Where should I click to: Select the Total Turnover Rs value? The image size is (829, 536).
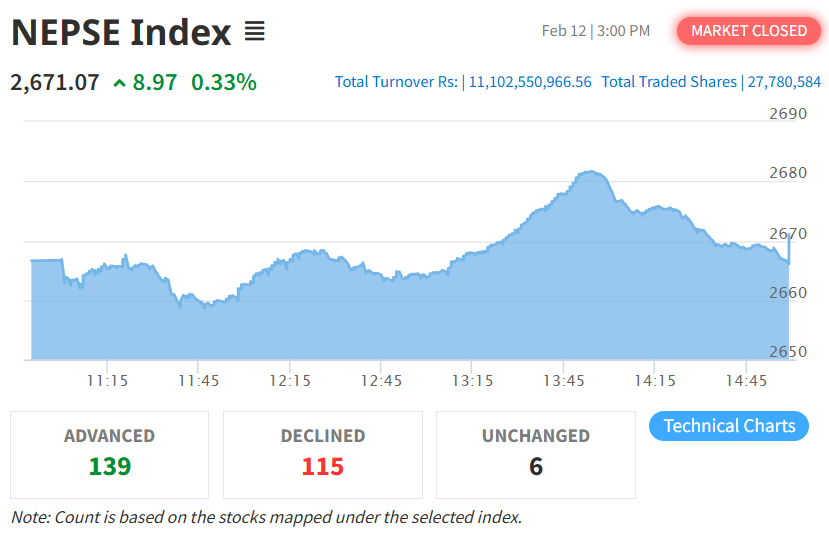[530, 82]
